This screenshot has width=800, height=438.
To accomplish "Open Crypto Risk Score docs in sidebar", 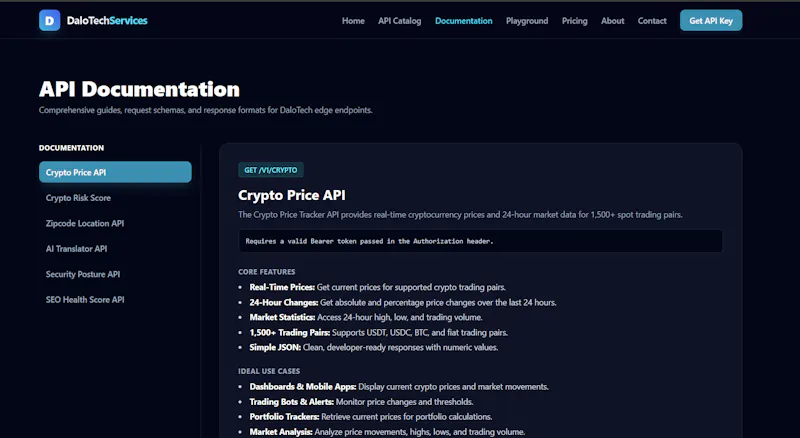I will [x=115, y=198].
